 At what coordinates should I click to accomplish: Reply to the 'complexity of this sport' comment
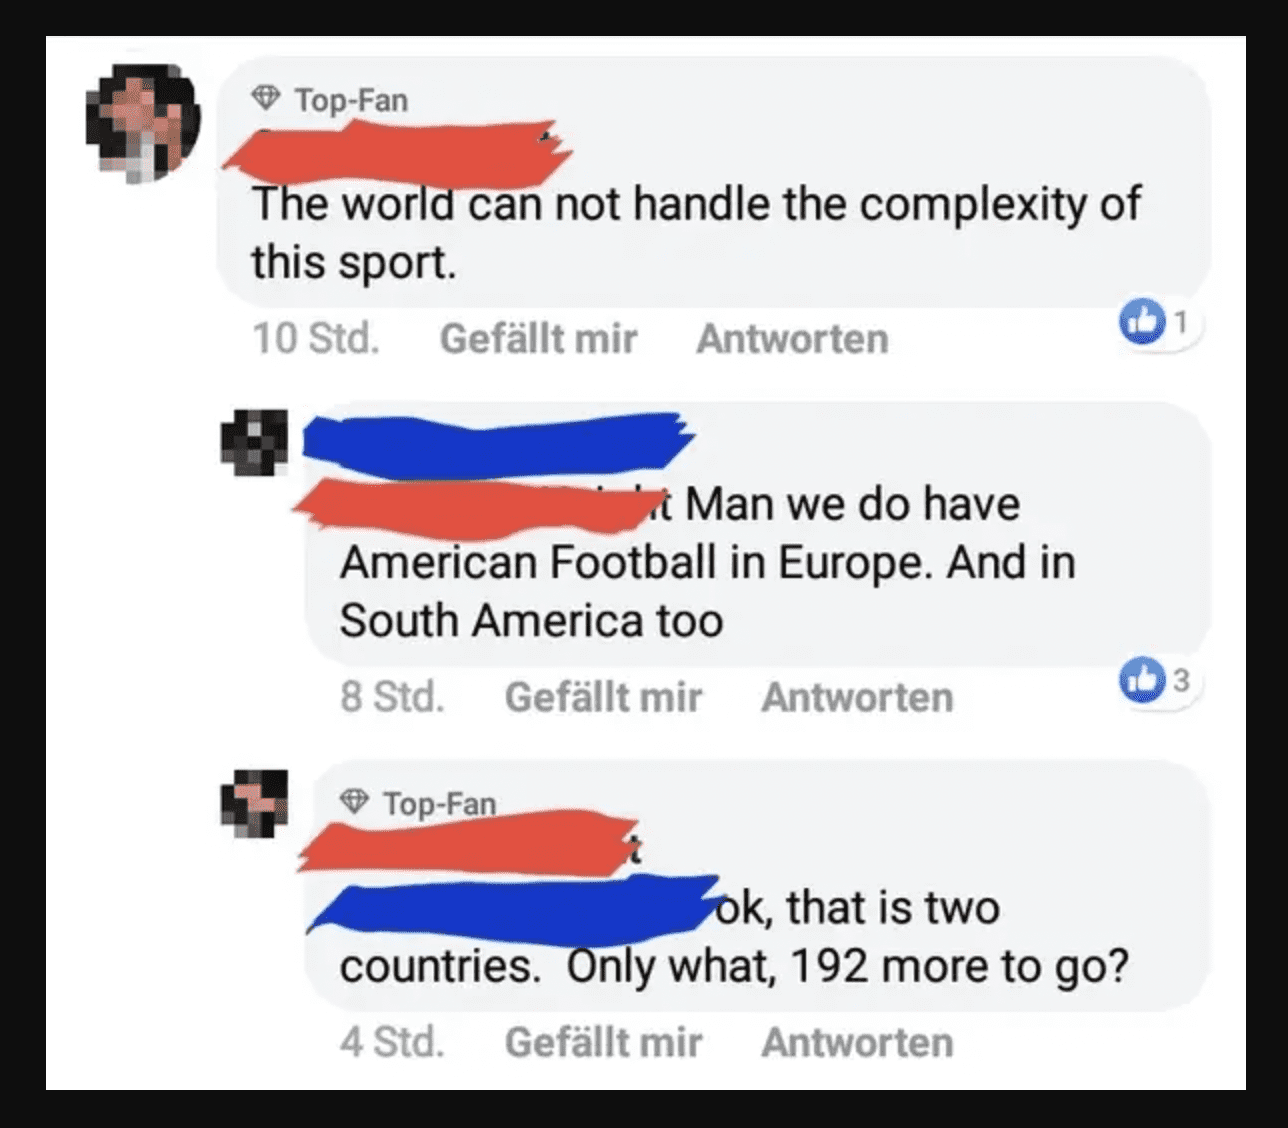792,339
